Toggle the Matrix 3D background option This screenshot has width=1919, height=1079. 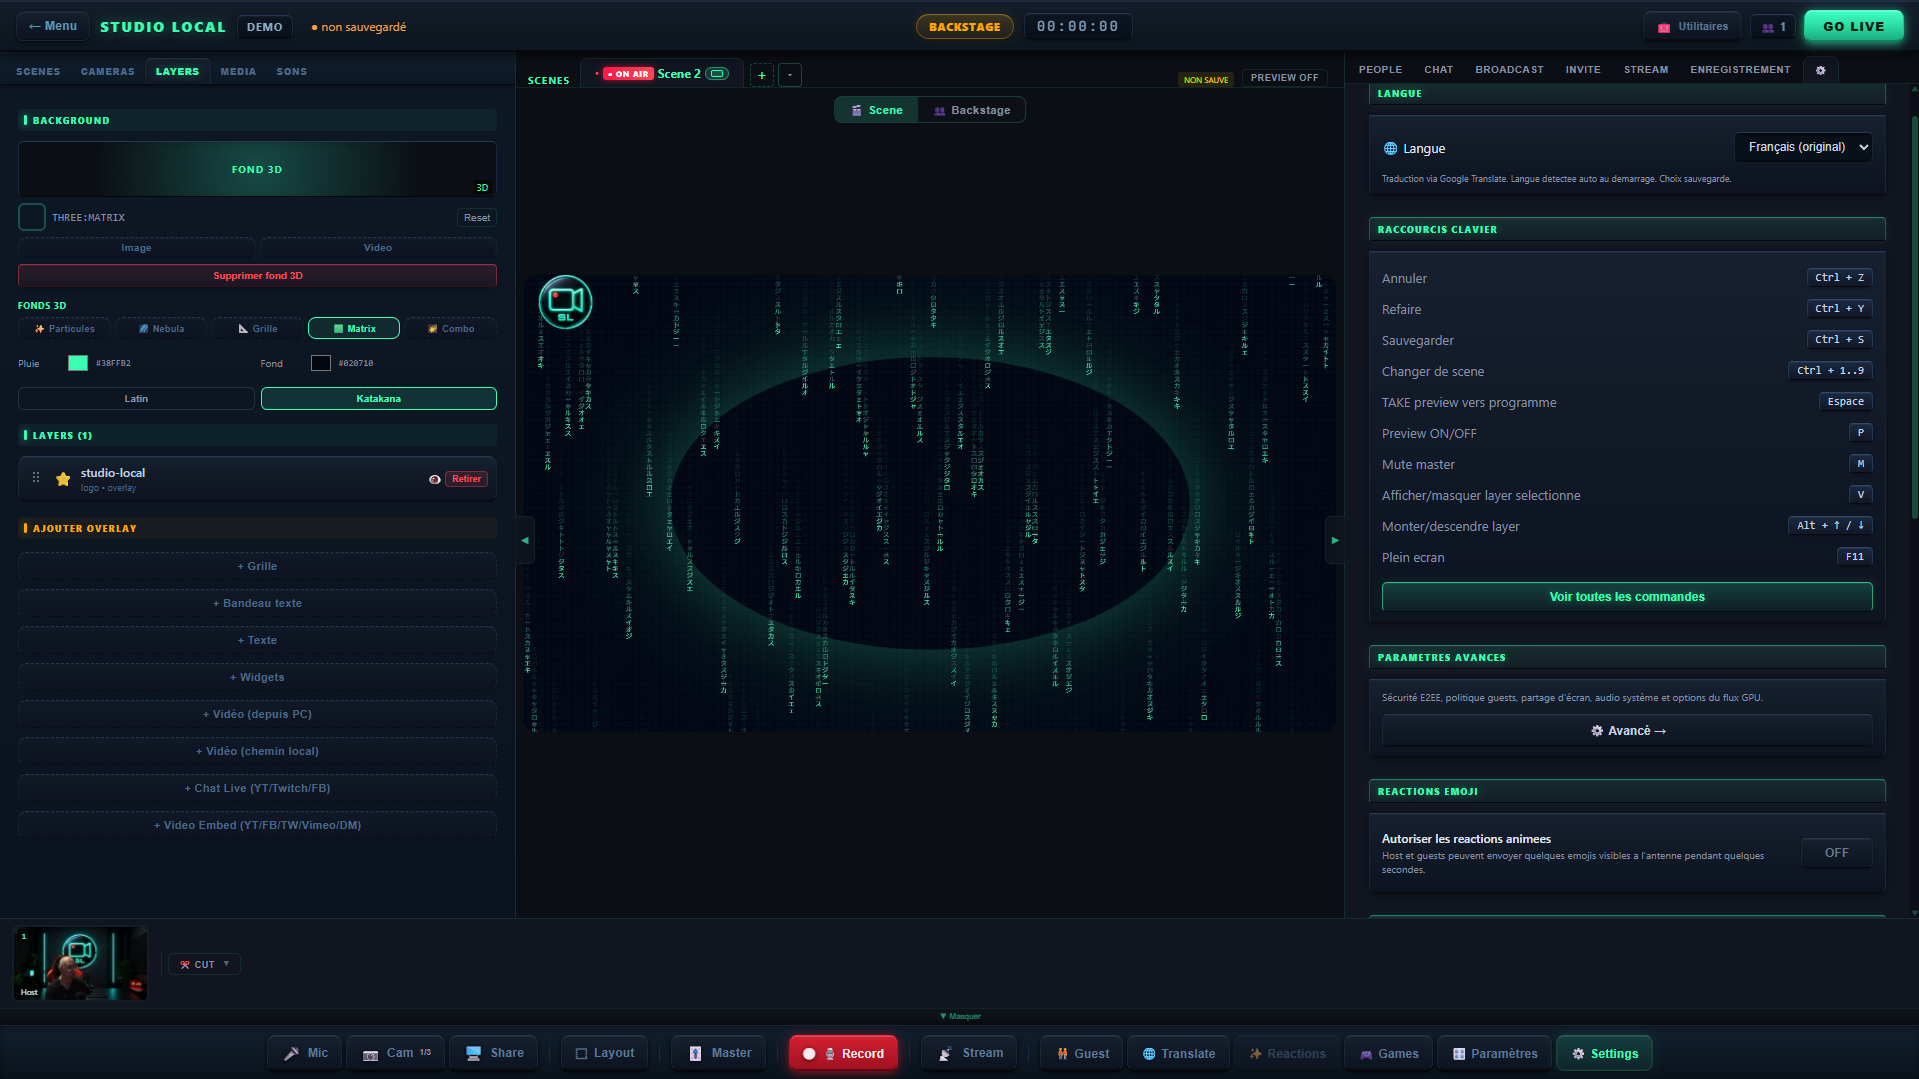coord(354,329)
